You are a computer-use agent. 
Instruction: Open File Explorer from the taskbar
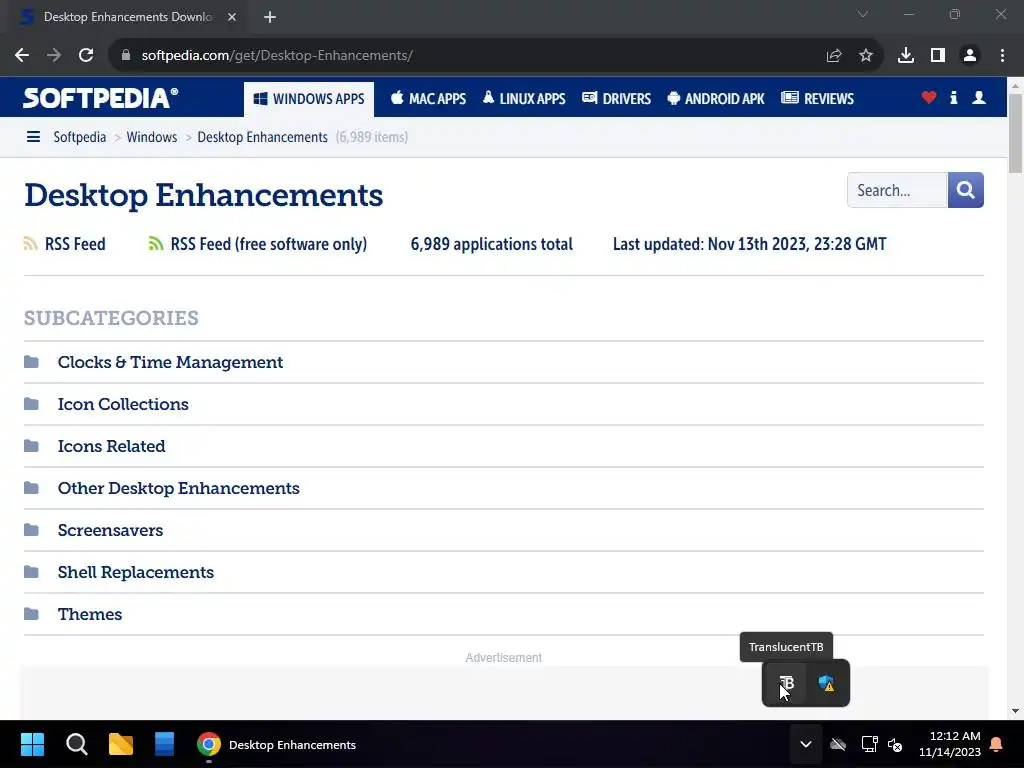[121, 744]
